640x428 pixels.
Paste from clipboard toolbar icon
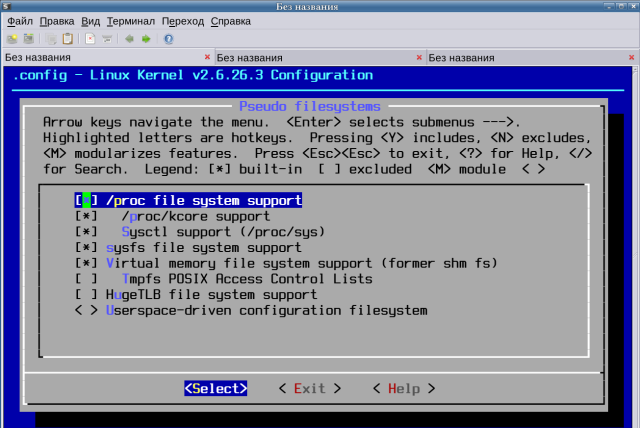point(68,39)
